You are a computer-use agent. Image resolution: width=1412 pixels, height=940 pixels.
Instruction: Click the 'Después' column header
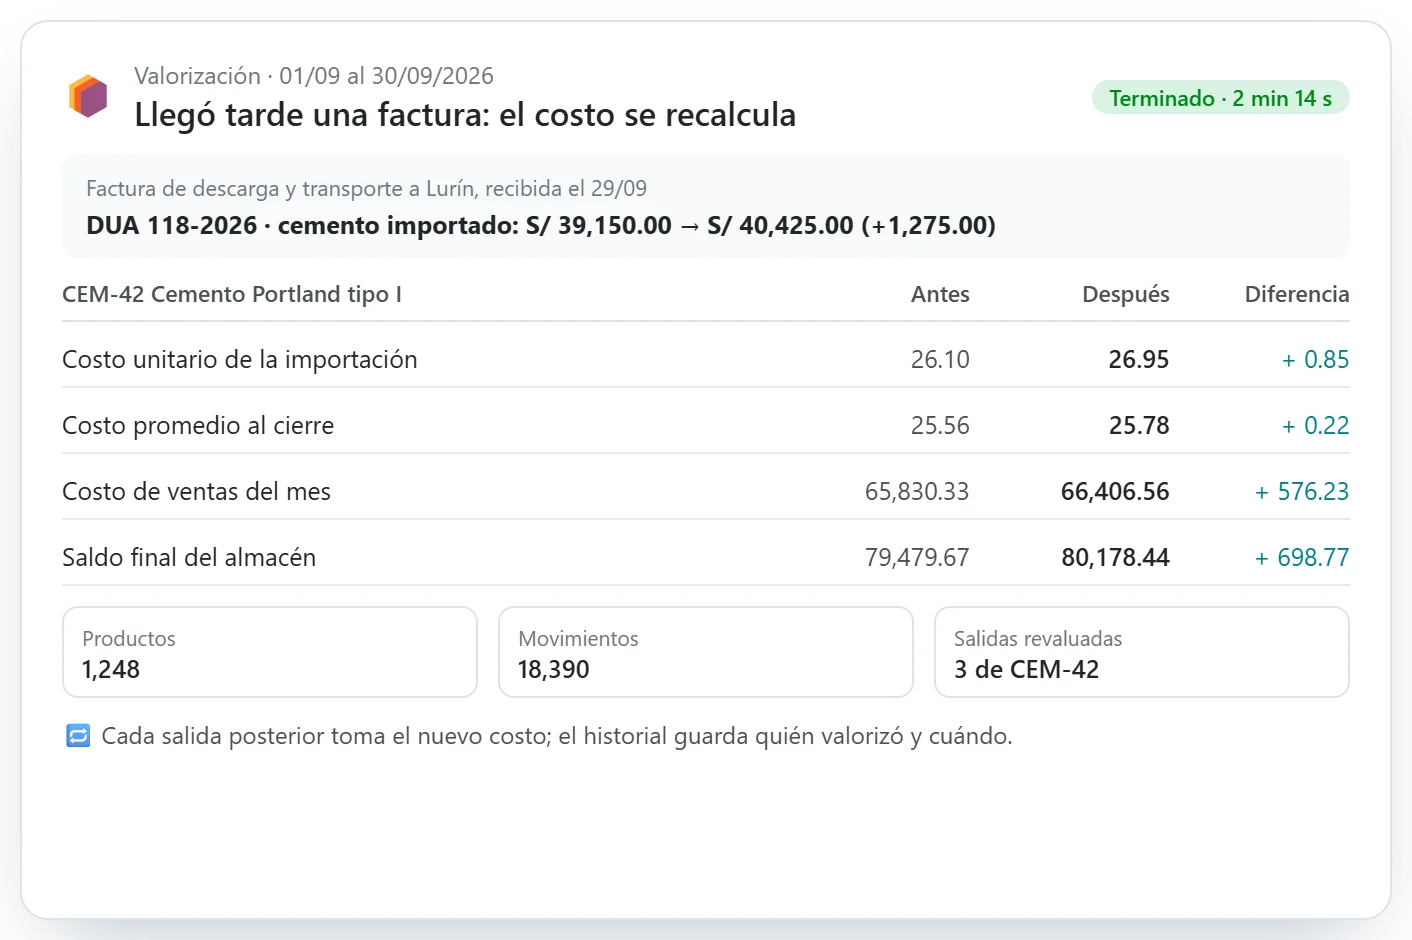coord(1126,294)
